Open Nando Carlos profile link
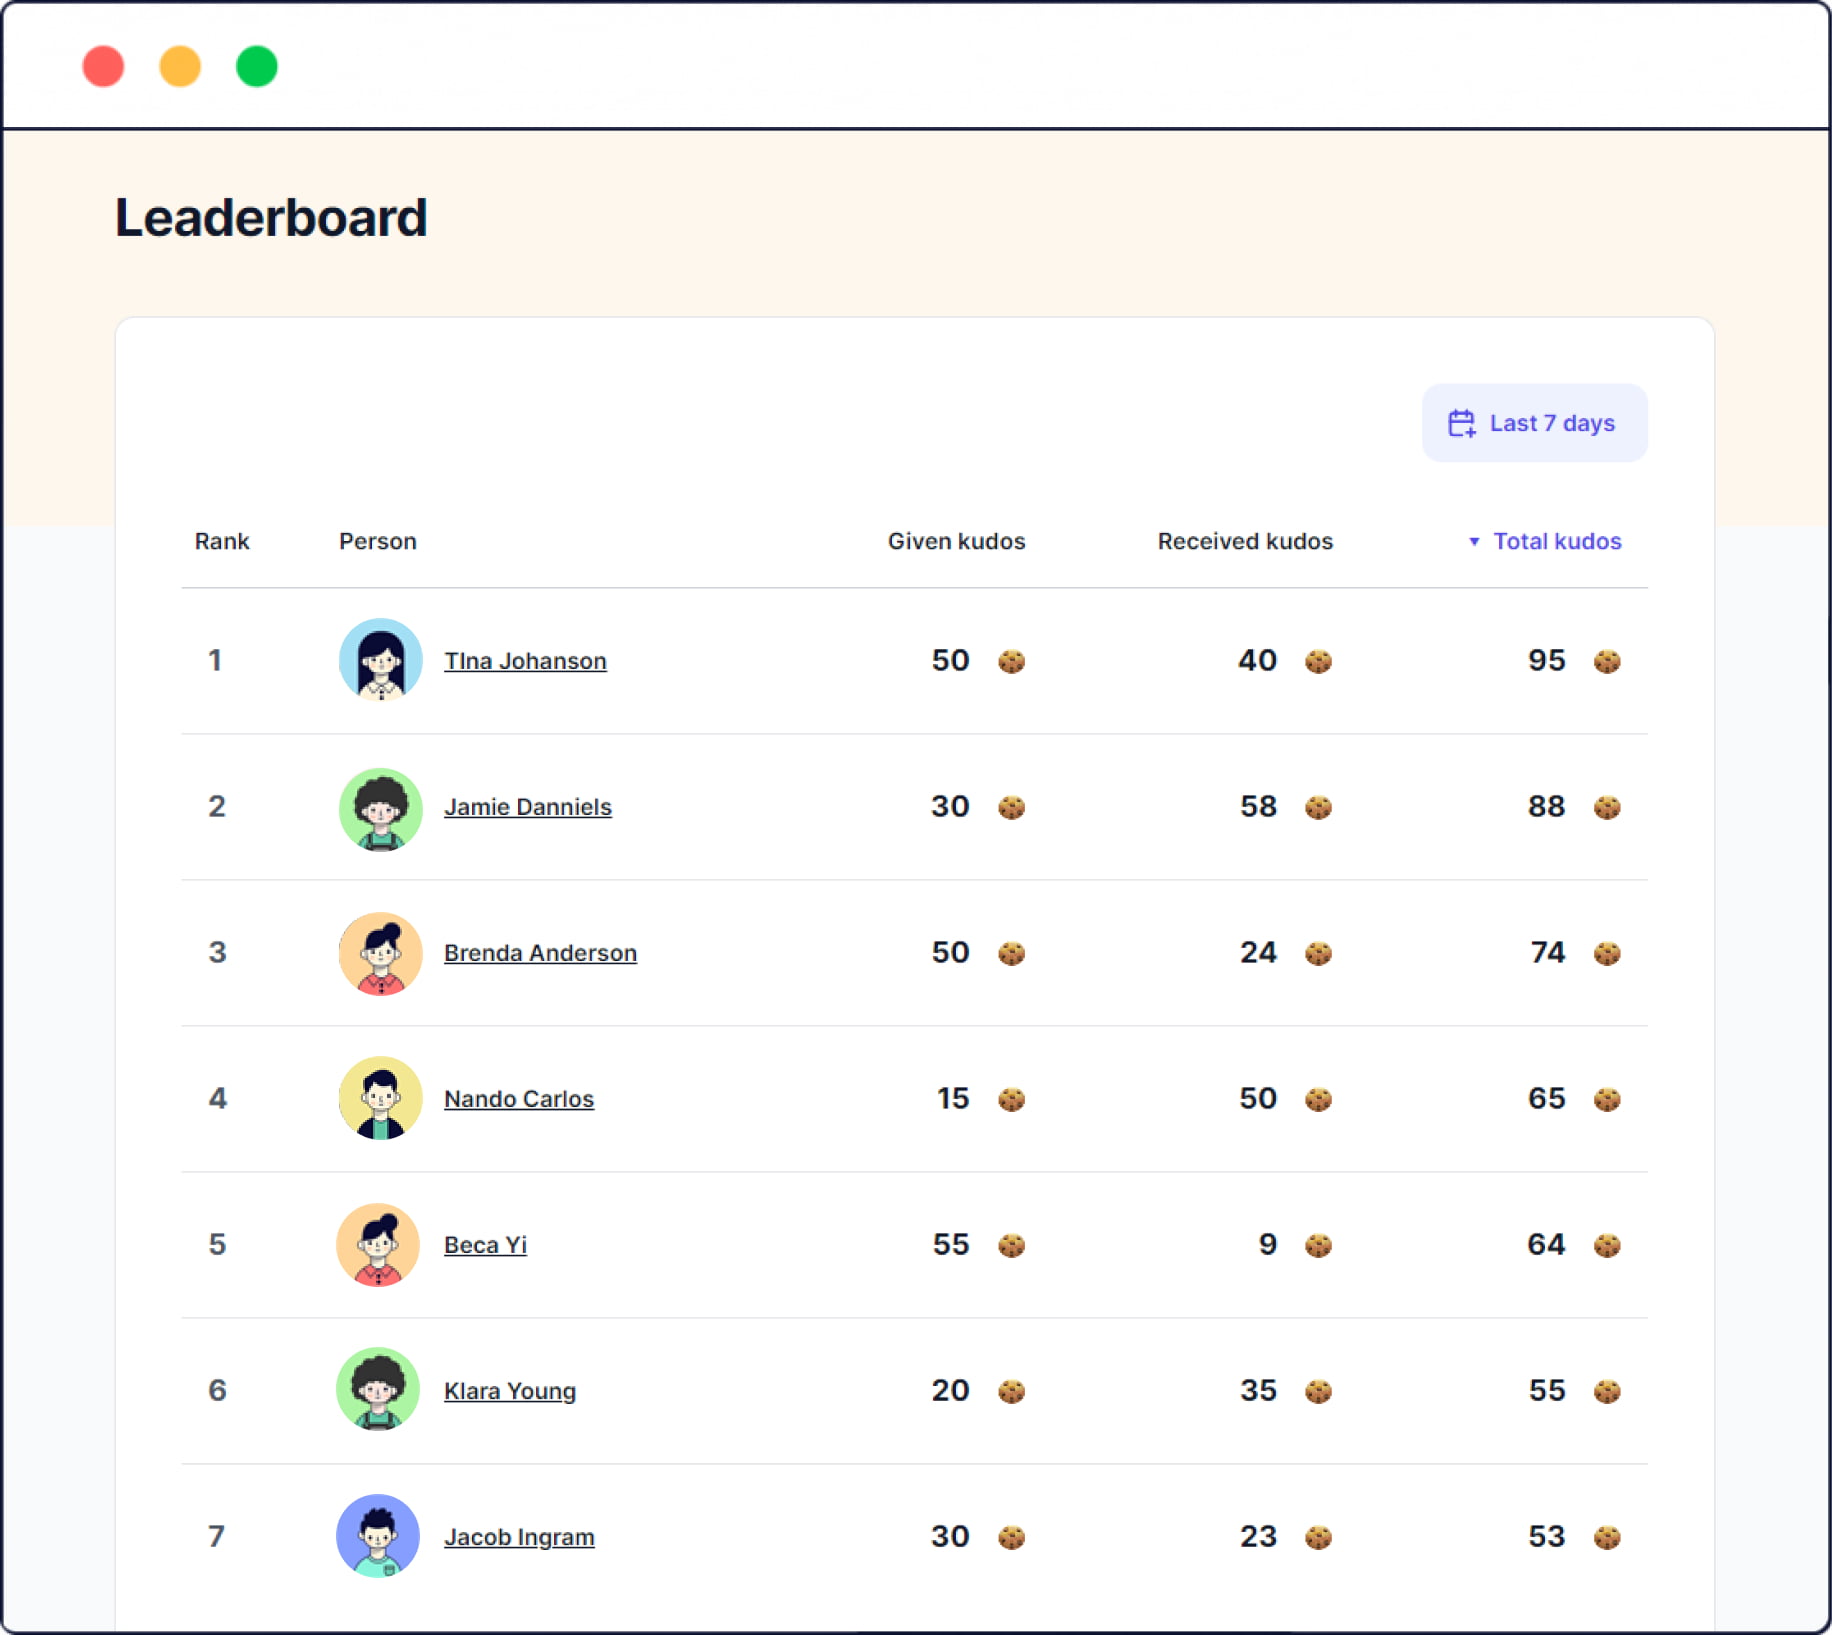The image size is (1832, 1635). pos(518,1099)
